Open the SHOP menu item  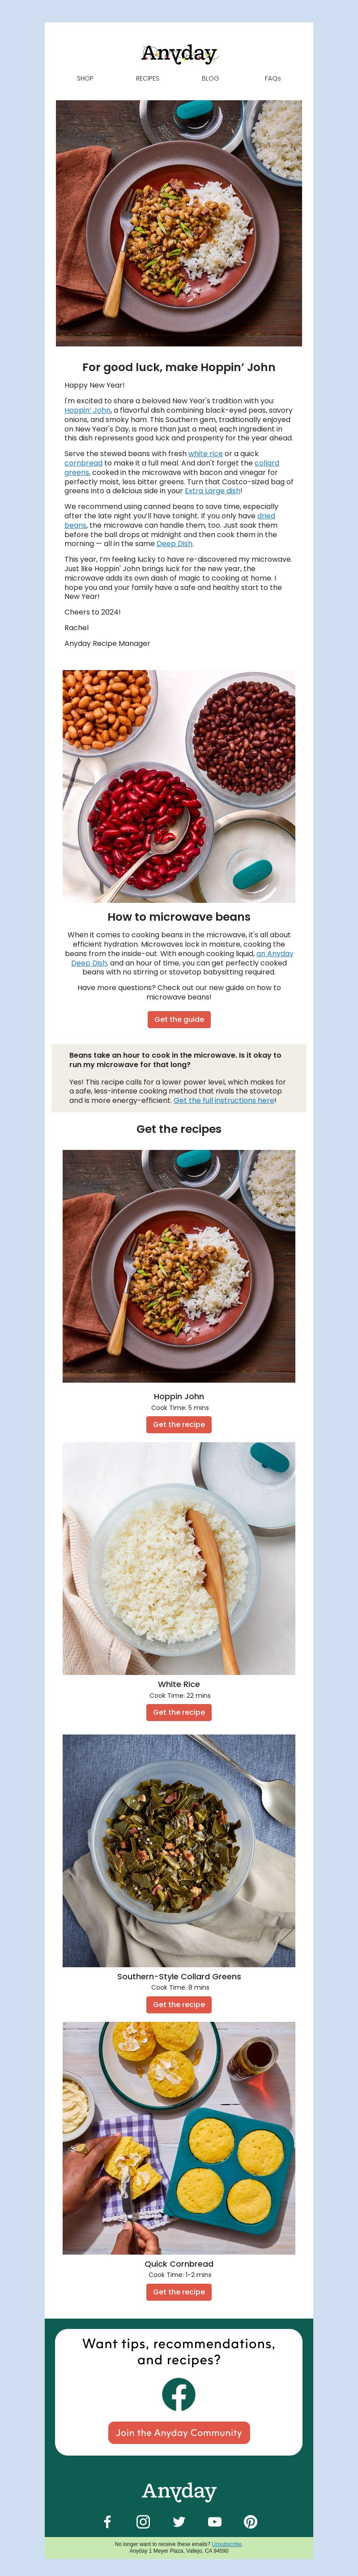[x=85, y=78]
